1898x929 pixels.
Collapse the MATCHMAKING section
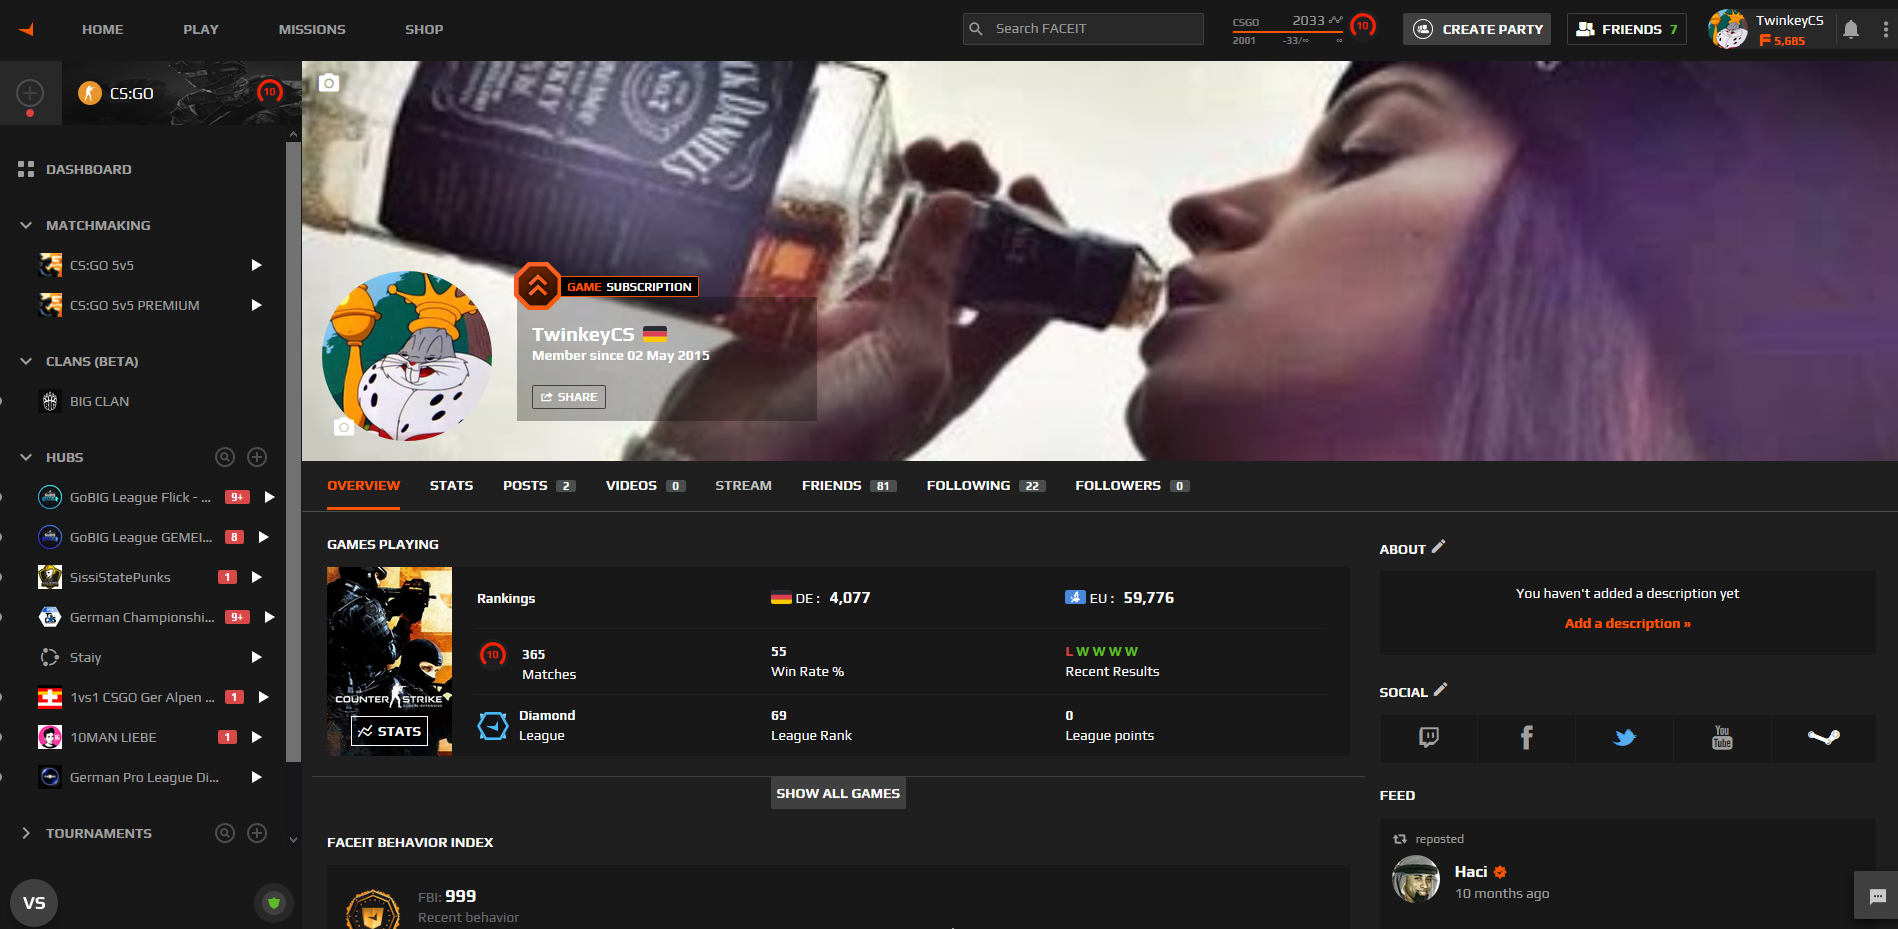26,225
